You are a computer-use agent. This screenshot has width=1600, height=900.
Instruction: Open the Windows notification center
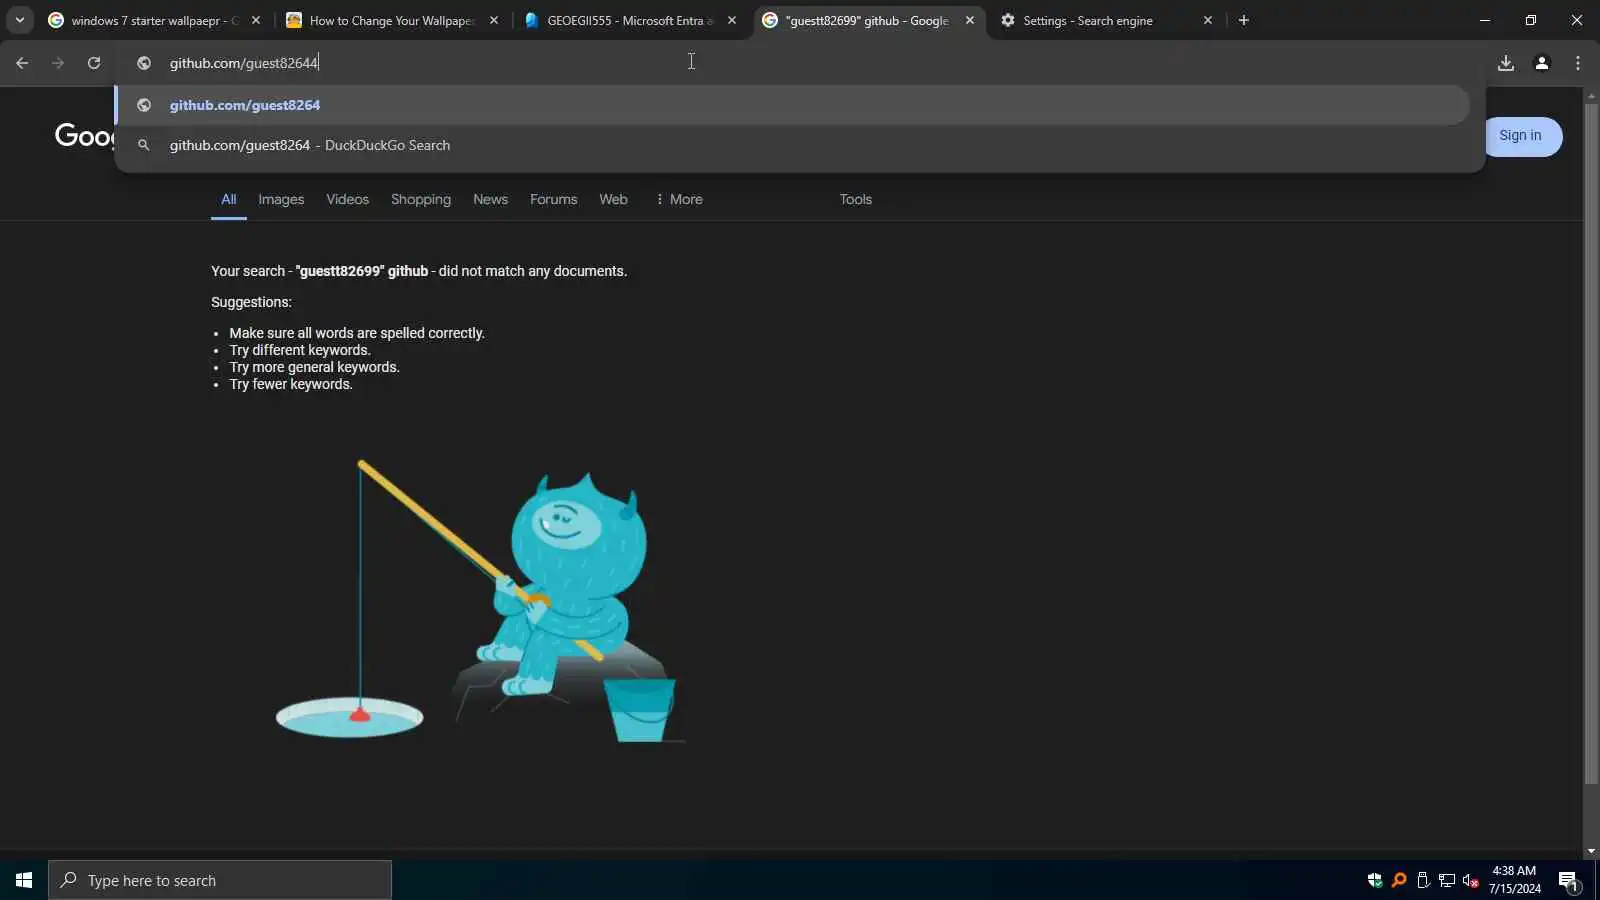pos(1568,880)
